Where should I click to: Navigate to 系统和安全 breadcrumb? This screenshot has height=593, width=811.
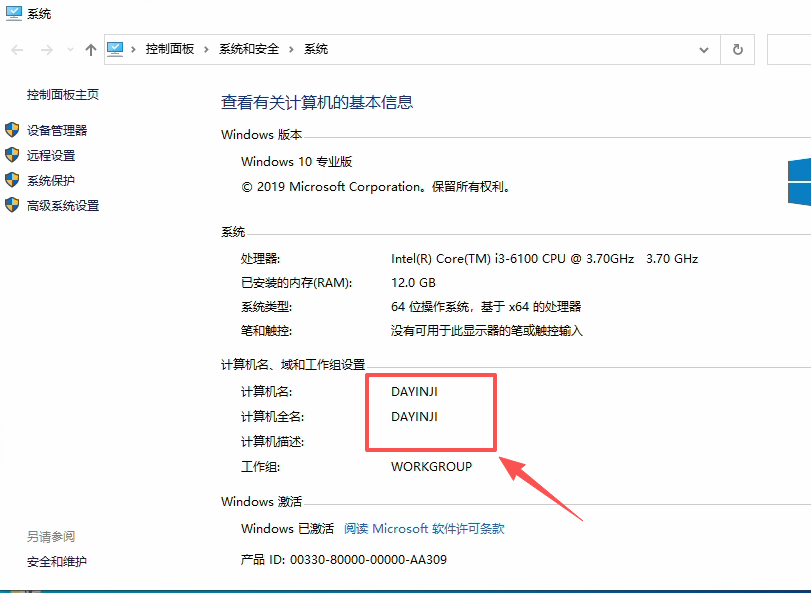(250, 49)
